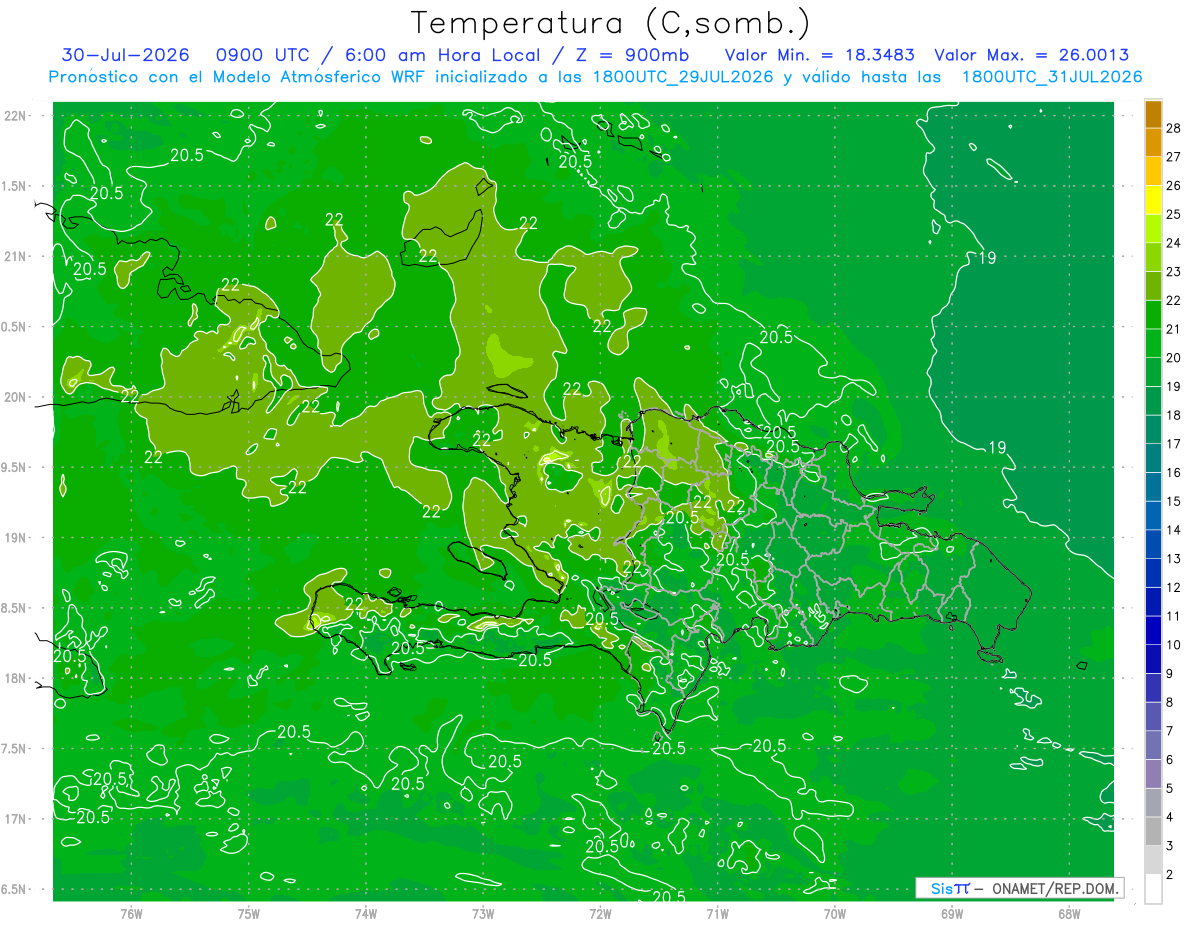1200x927 pixels.
Task: Click the 'ONAMET/REP.DOM.' credit label
Action: click(1055, 888)
